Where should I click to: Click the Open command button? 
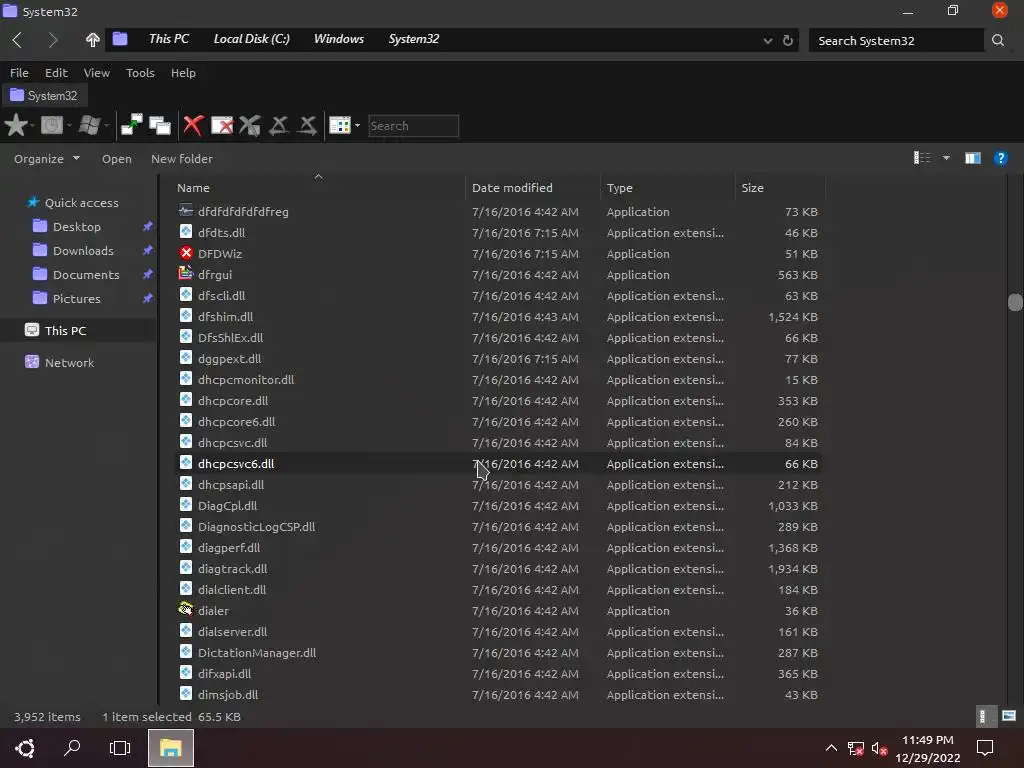coord(116,159)
